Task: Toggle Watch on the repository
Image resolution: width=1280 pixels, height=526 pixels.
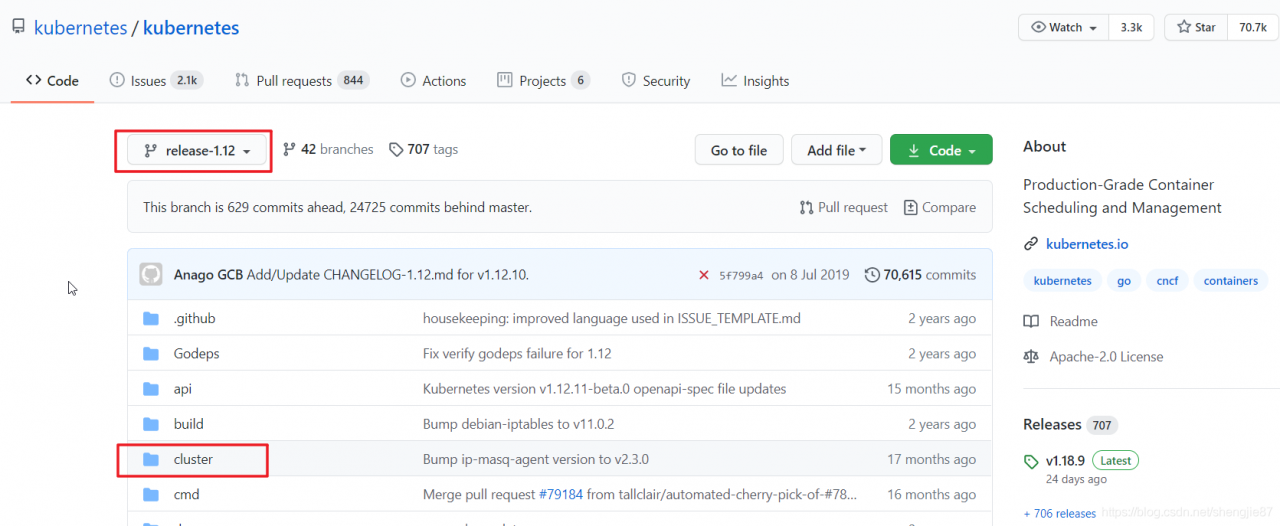Action: (x=1063, y=27)
